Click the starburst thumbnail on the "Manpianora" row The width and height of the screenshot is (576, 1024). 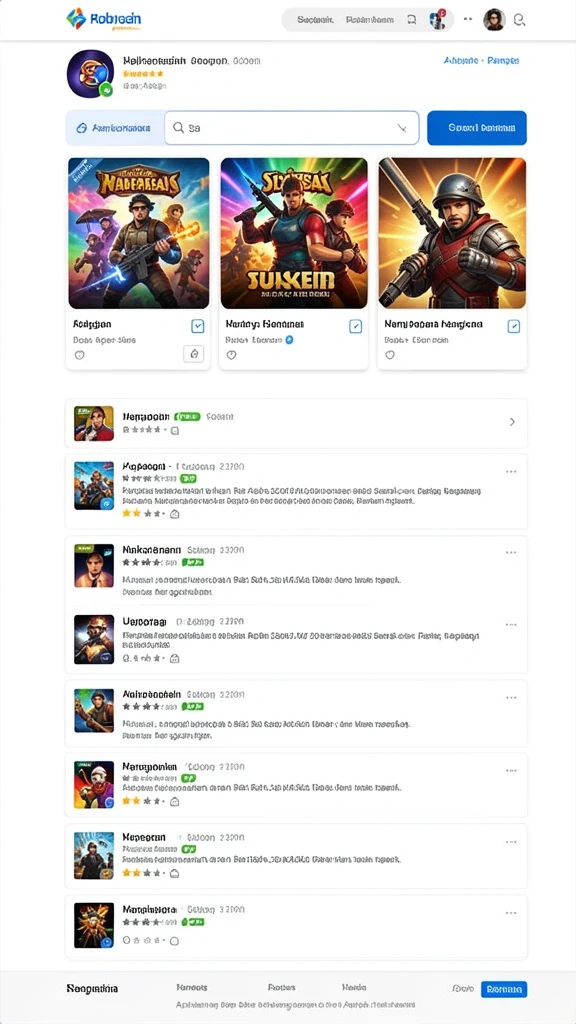point(94,925)
